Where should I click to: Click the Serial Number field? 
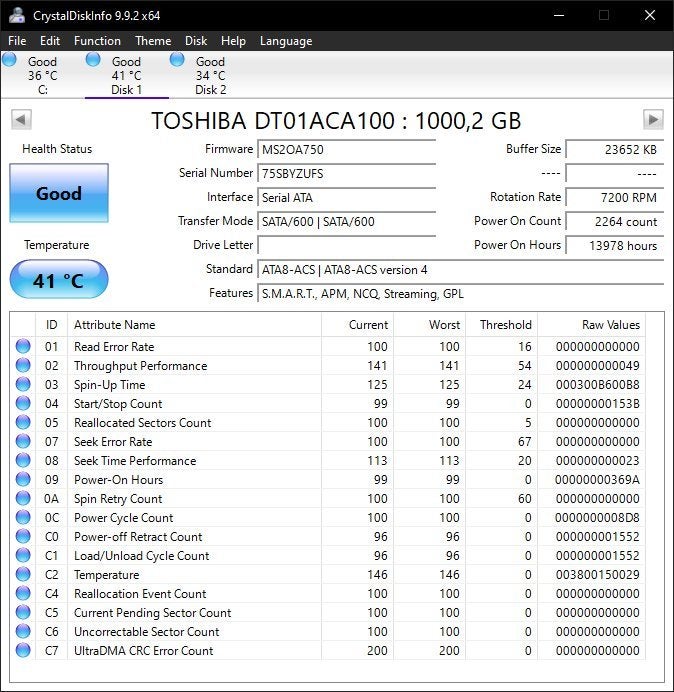pyautogui.click(x=346, y=173)
